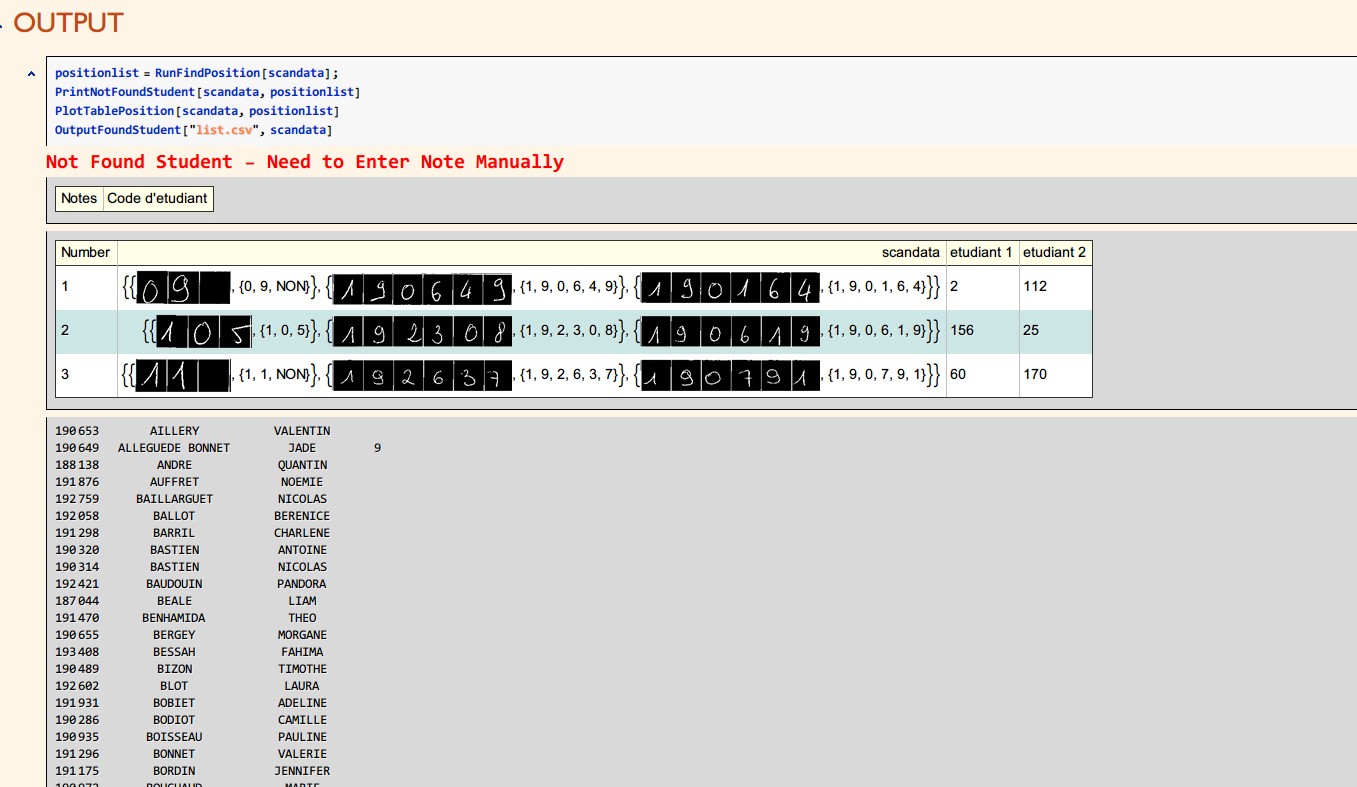Click the handwritten 192308 image

(424, 331)
